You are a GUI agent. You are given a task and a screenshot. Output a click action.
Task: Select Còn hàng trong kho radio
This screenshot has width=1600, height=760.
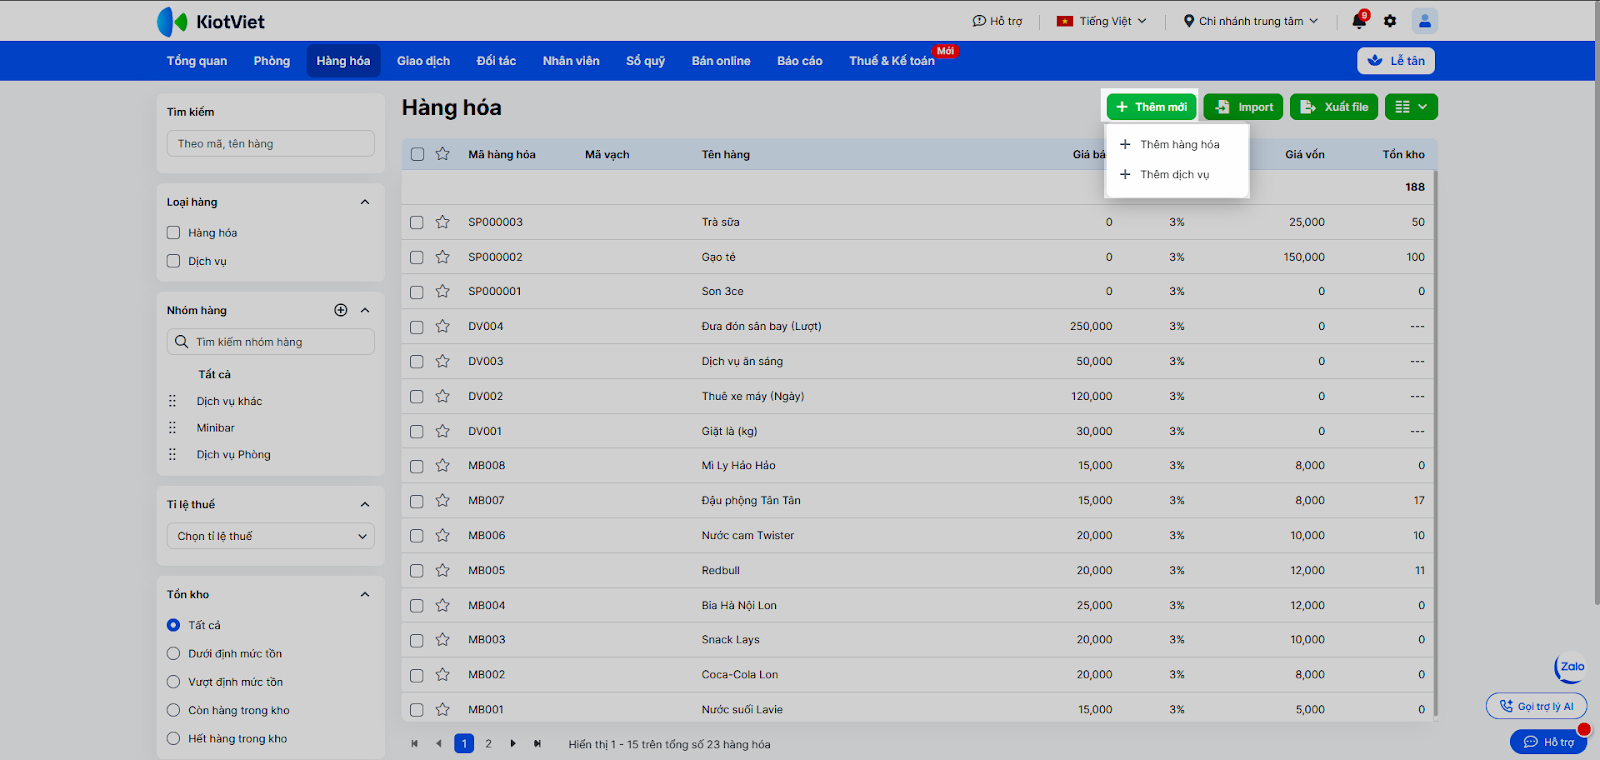click(x=173, y=711)
